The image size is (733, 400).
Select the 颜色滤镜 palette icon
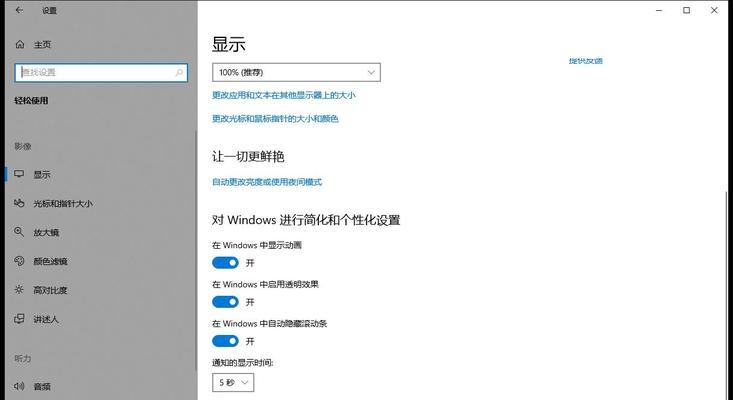click(19, 261)
